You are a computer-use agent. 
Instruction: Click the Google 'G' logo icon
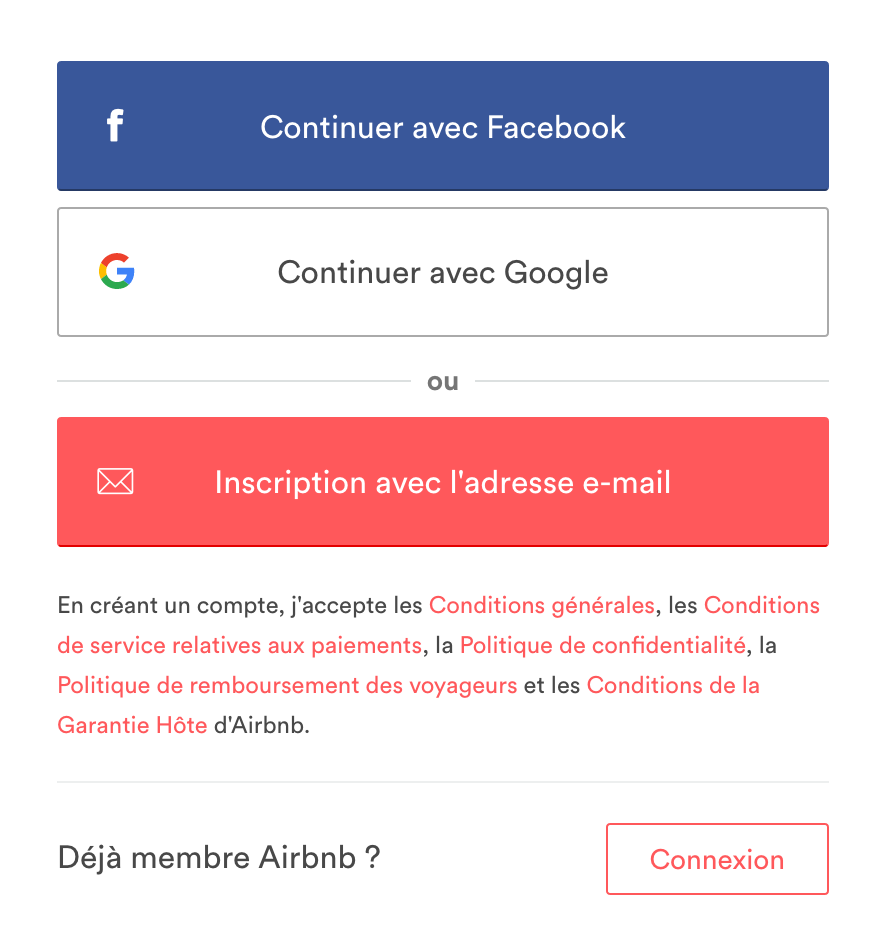(x=116, y=271)
